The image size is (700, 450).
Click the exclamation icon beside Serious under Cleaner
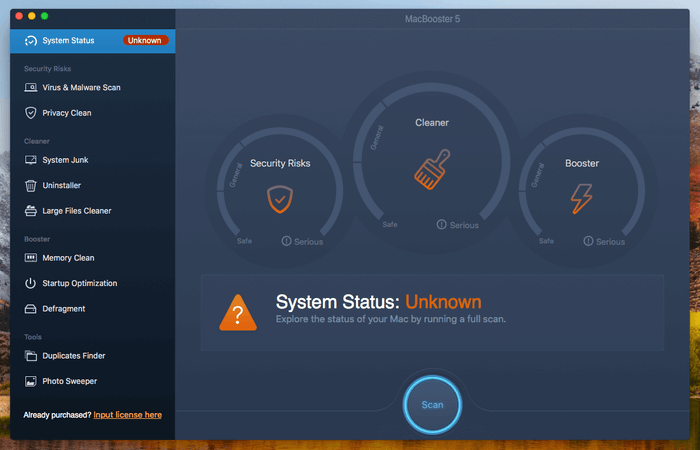tap(442, 225)
